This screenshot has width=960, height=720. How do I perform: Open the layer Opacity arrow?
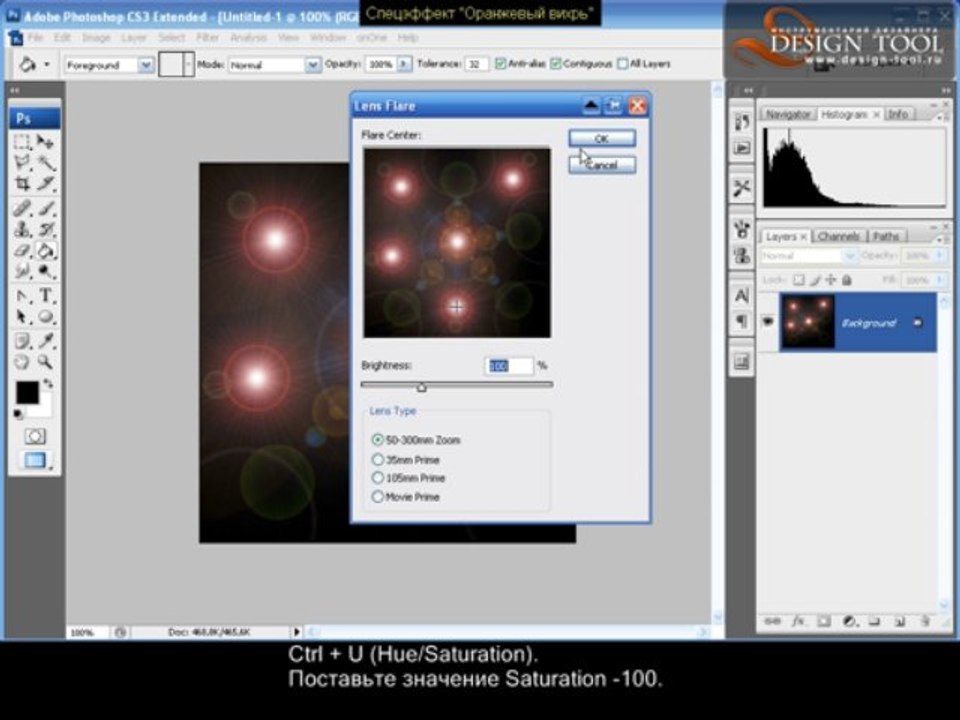939,256
